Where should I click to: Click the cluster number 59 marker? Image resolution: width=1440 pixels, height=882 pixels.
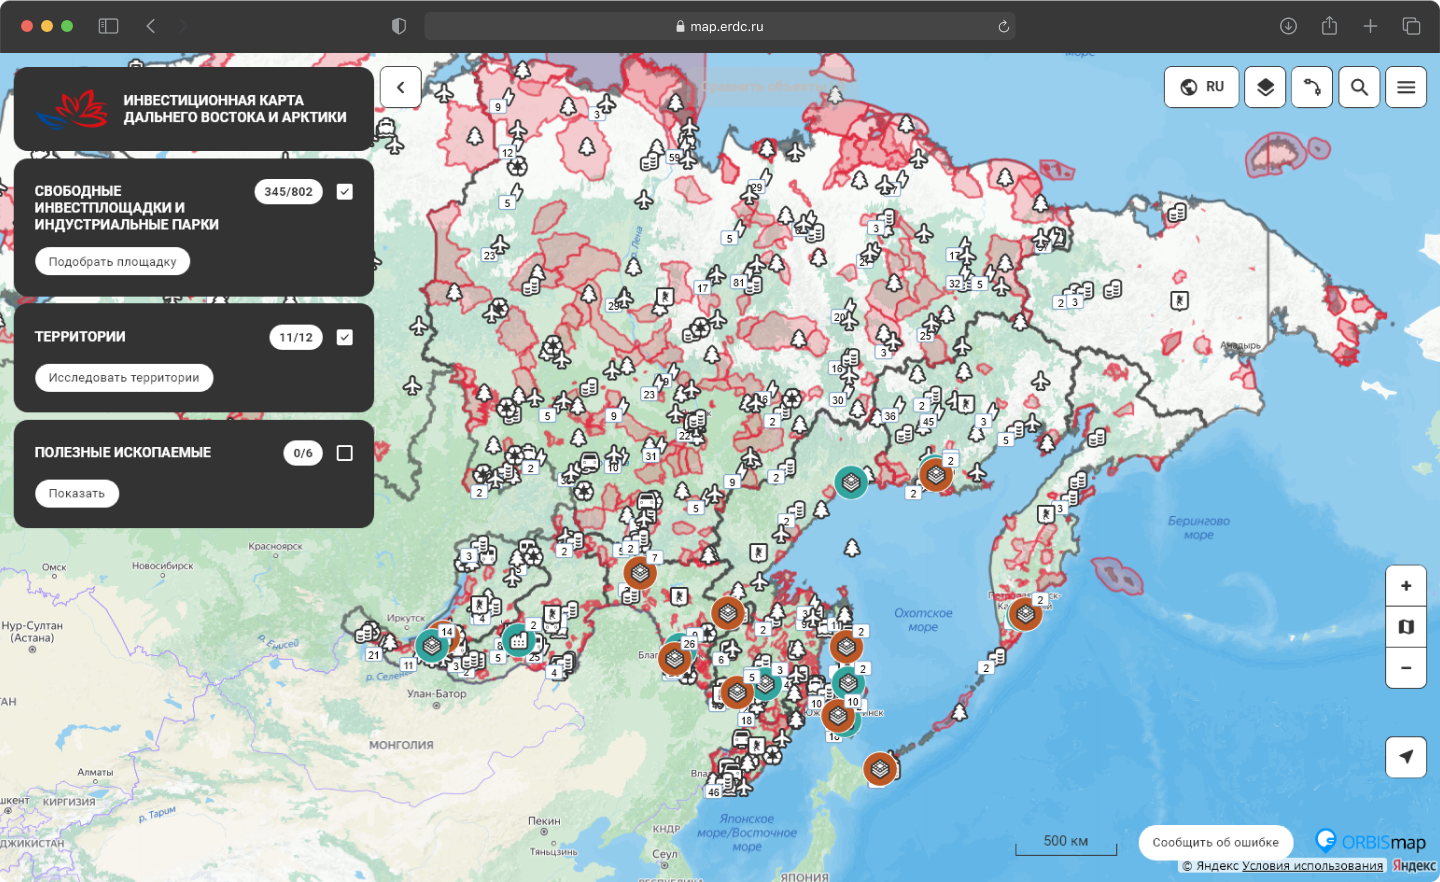point(674,158)
